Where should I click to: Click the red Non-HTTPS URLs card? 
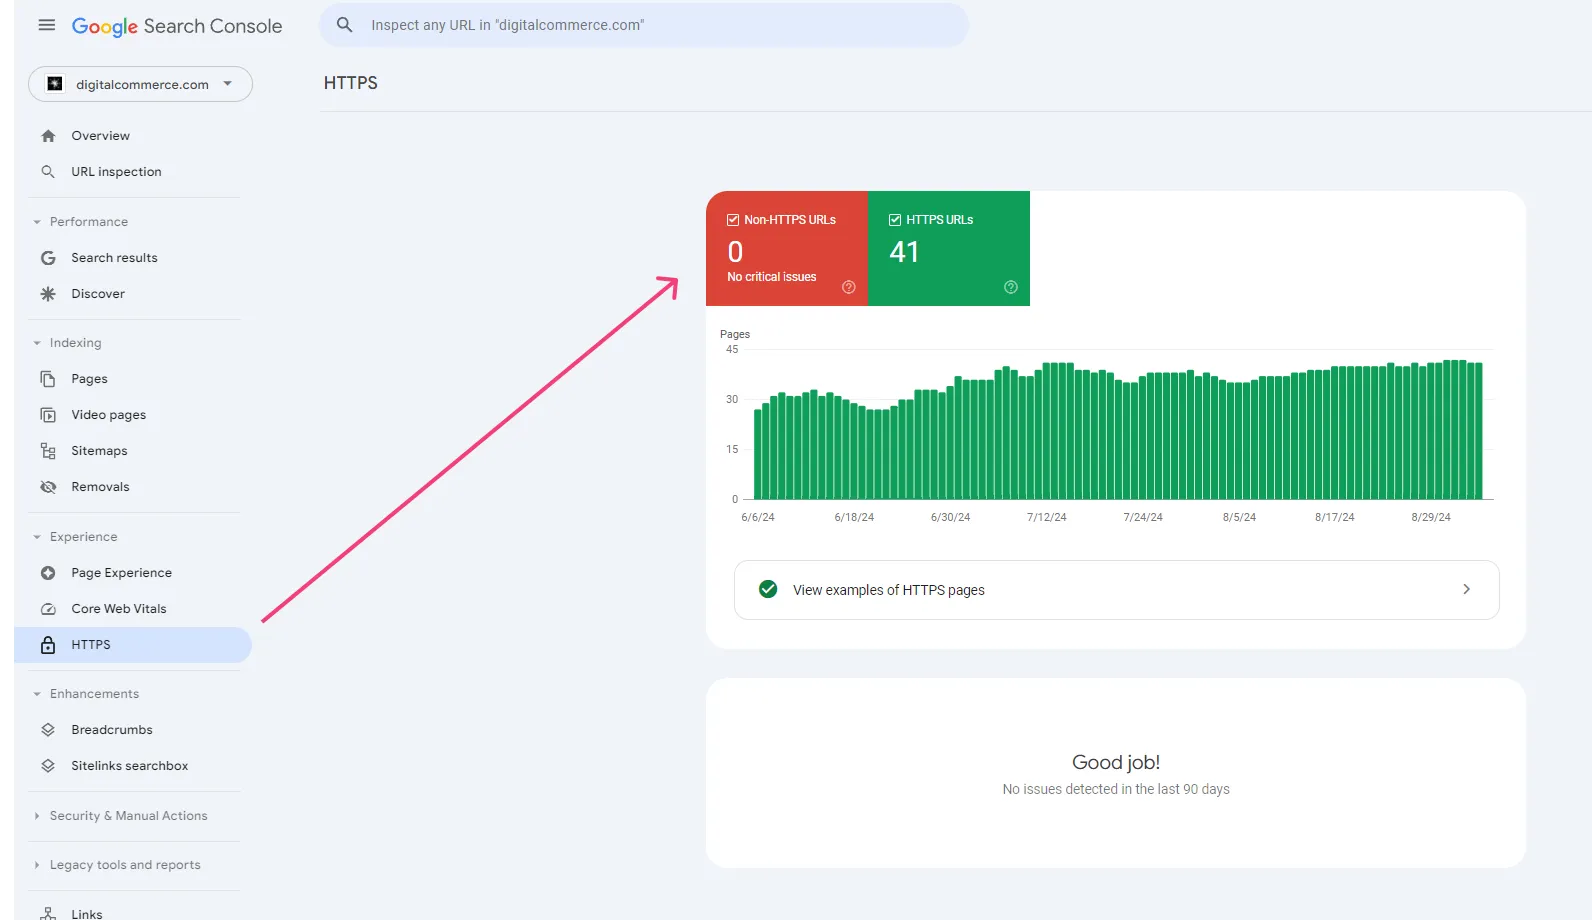(787, 248)
